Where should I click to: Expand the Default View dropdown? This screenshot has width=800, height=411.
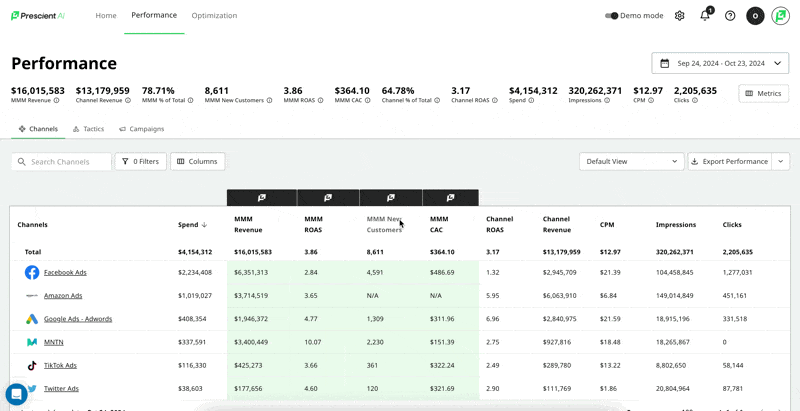pos(631,161)
